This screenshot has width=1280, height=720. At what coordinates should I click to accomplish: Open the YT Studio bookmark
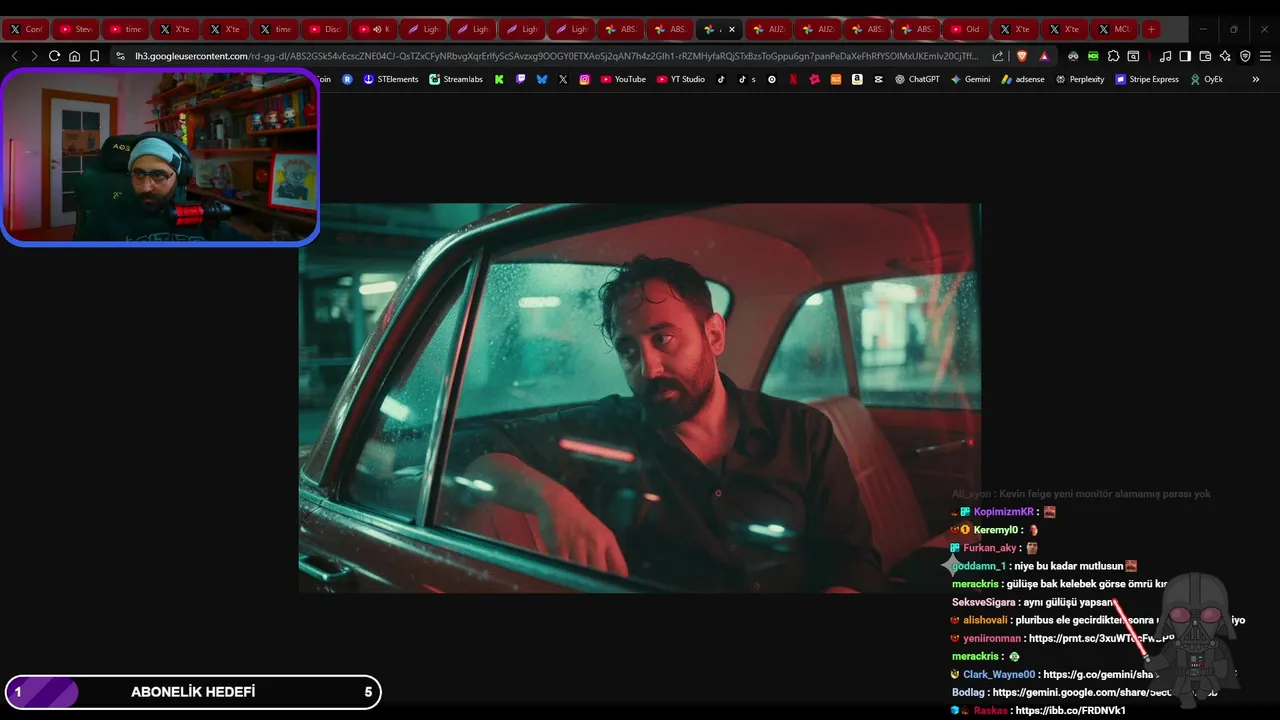click(x=681, y=79)
